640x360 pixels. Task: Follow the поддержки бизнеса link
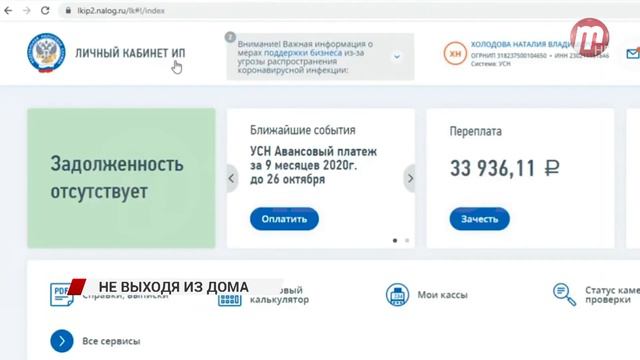point(303,53)
